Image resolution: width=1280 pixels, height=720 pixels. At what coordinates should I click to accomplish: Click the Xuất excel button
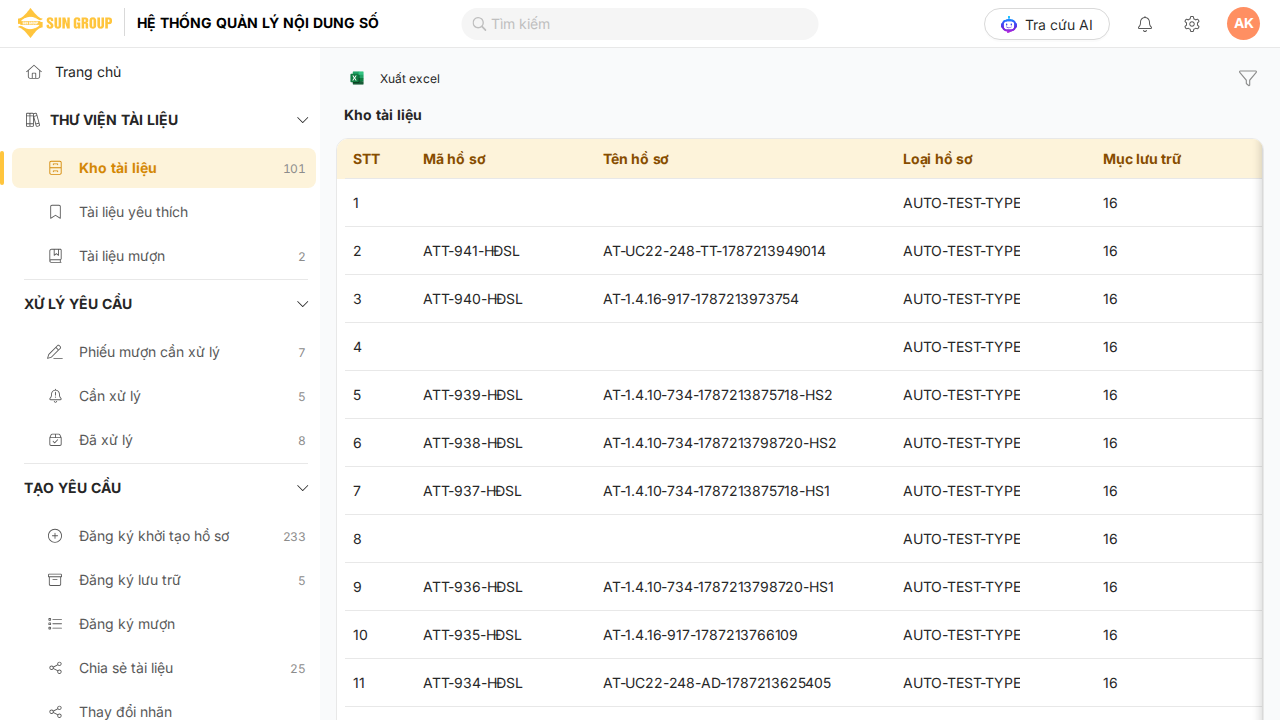point(395,78)
